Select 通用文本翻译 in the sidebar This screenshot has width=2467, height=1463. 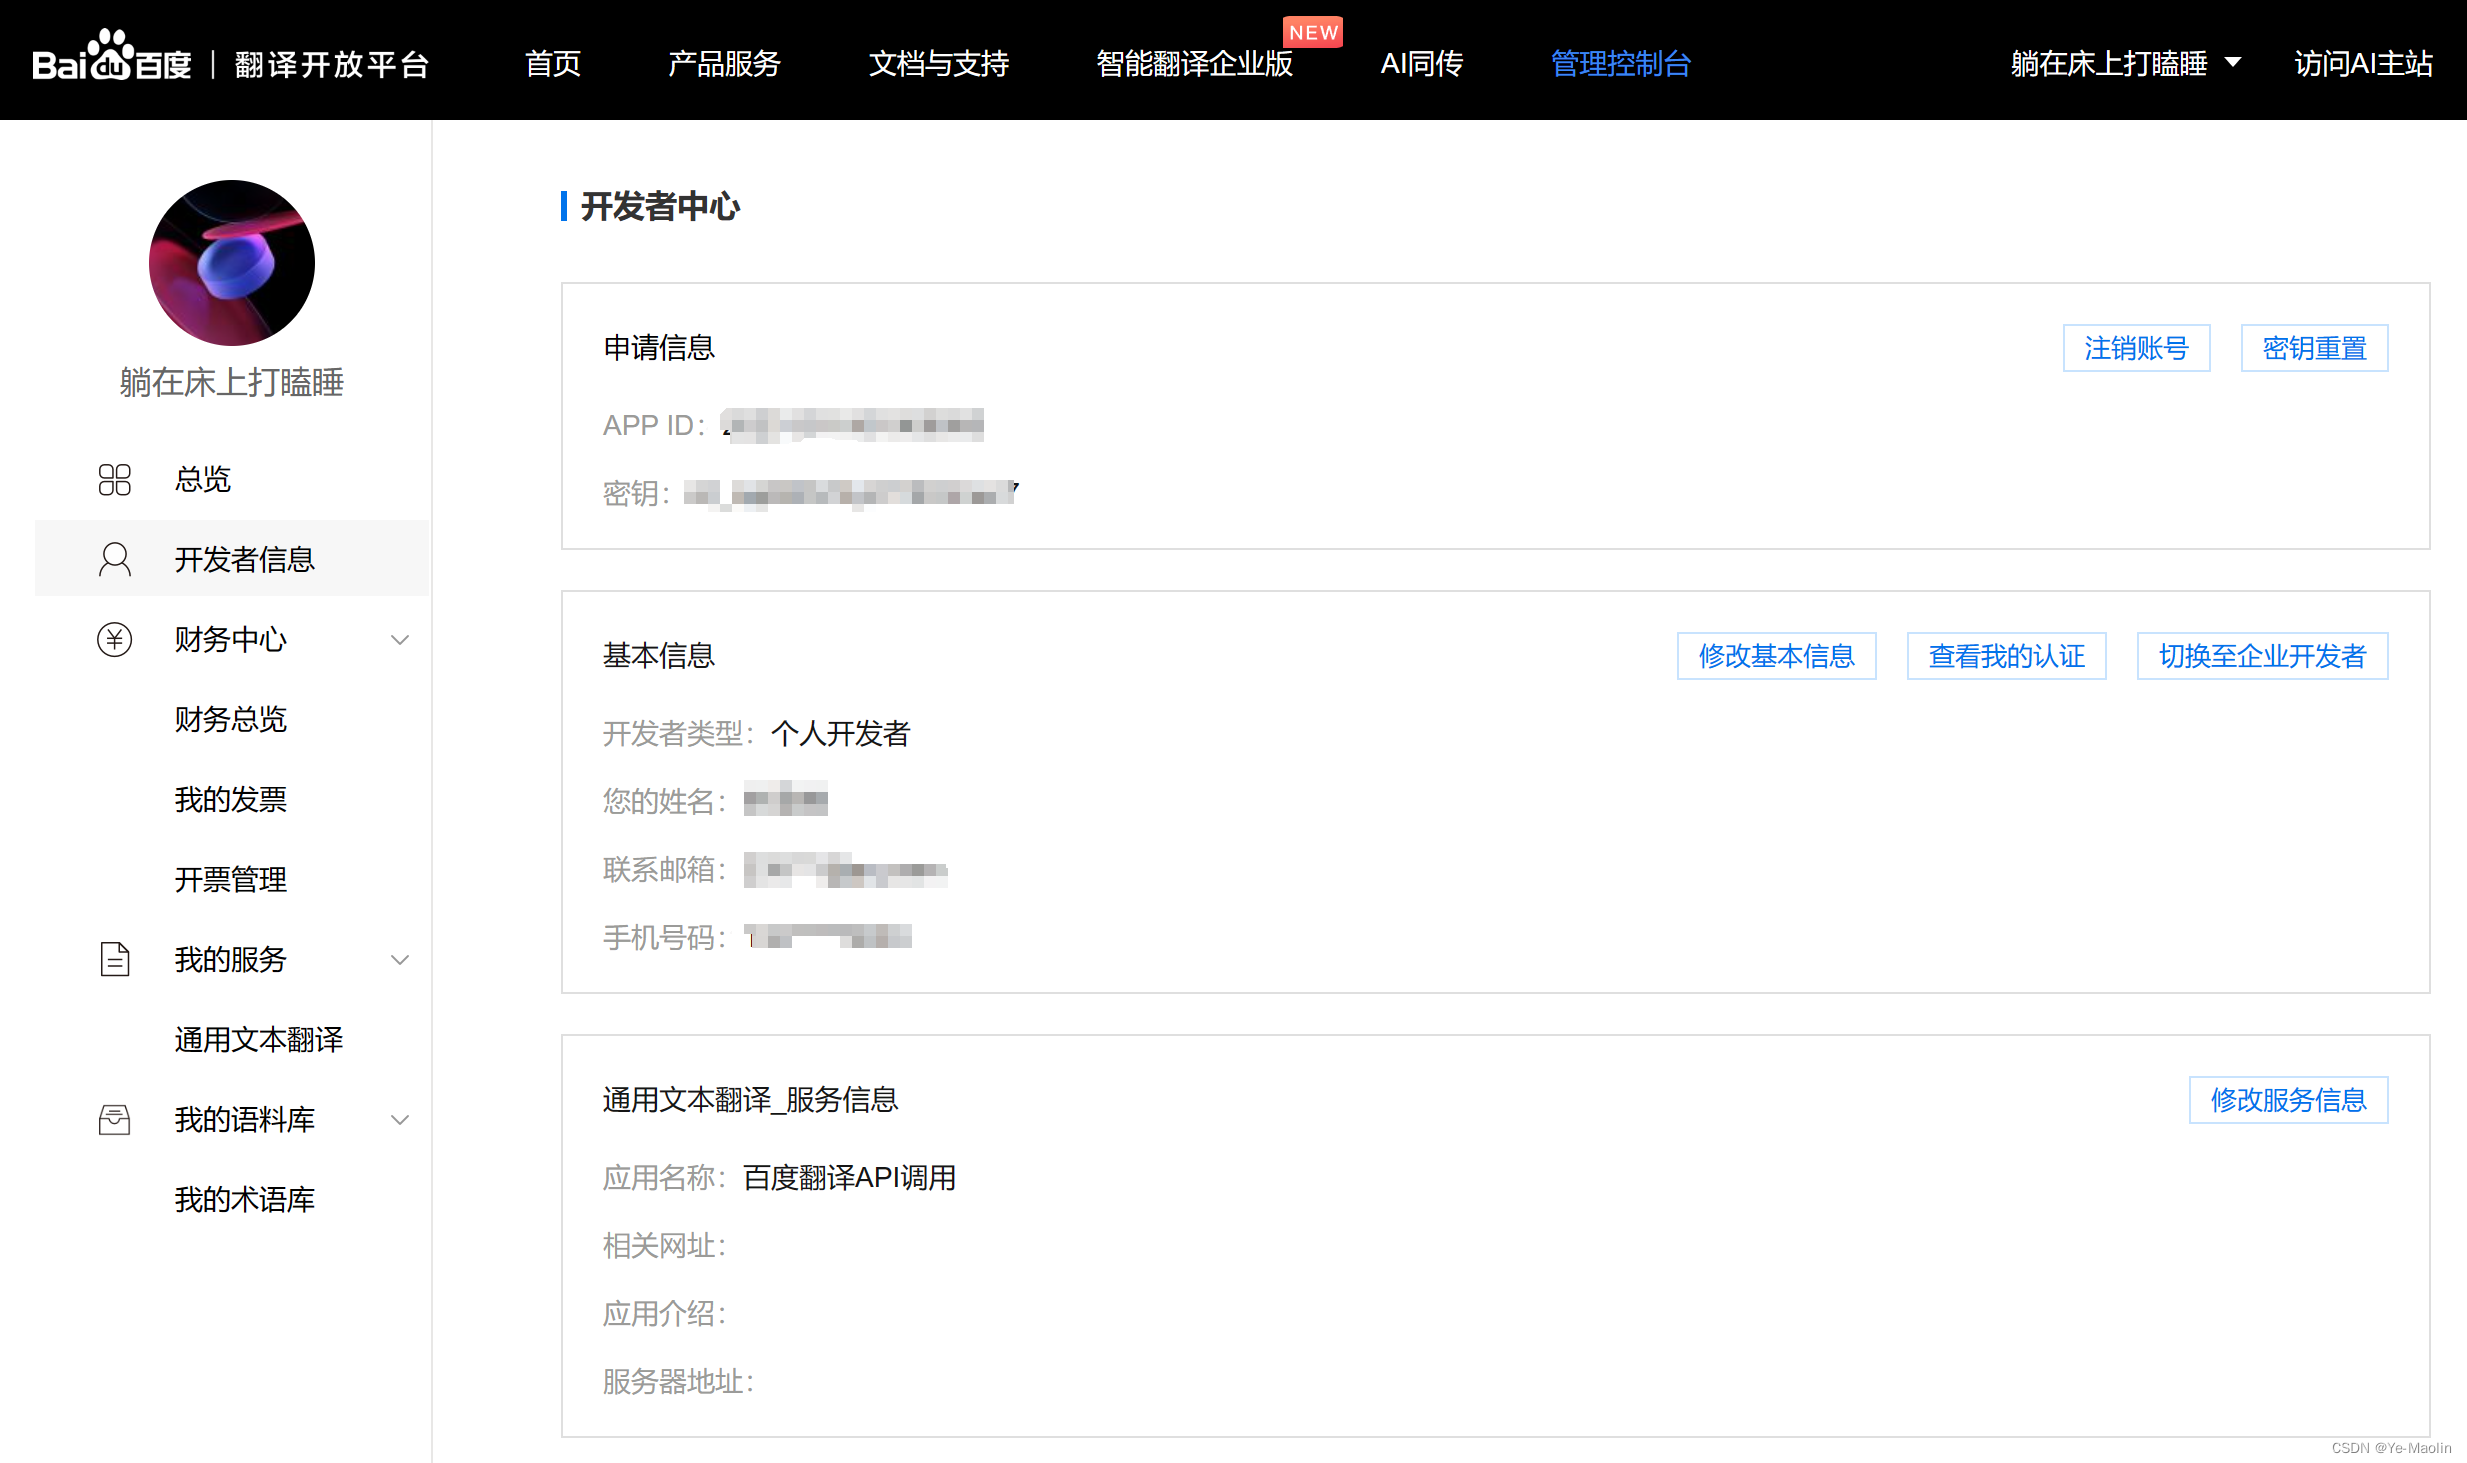click(259, 1040)
